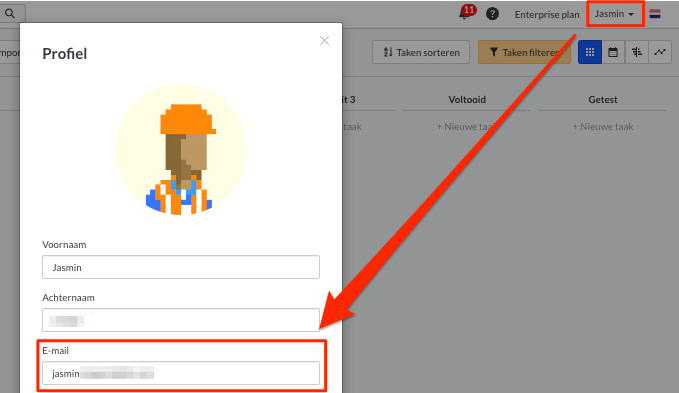The height and width of the screenshot is (393, 679).
Task: Open the notifications bell with 11 badge
Action: pos(466,13)
